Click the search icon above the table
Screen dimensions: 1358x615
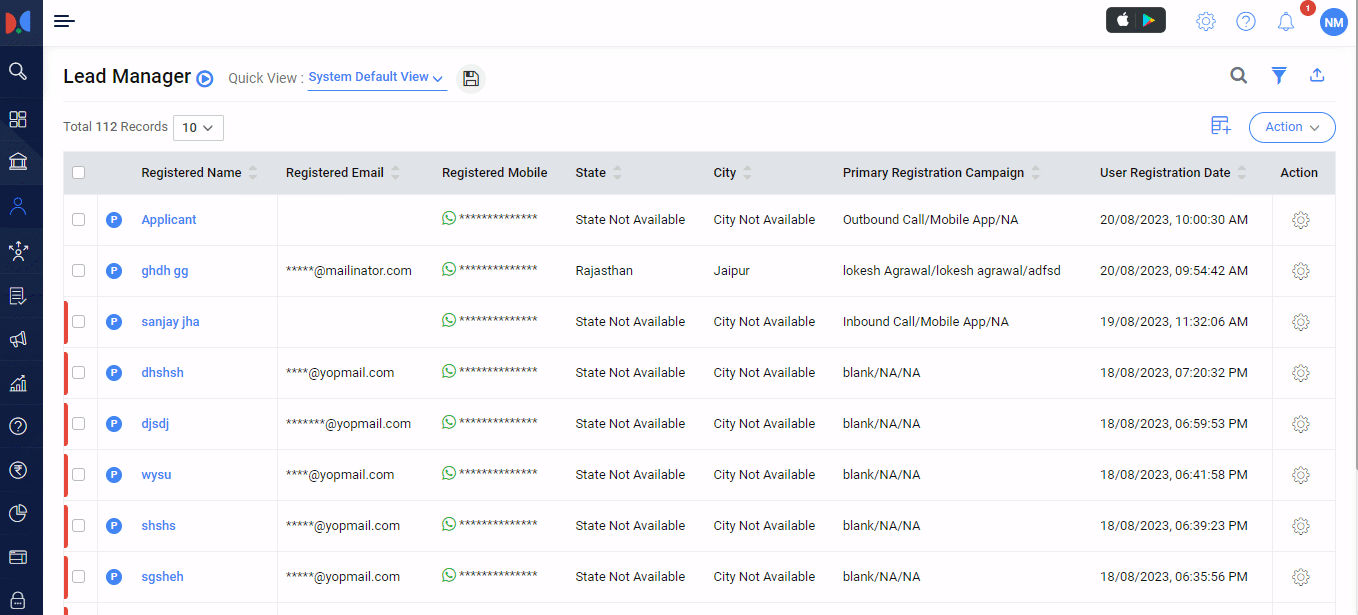pyautogui.click(x=1238, y=75)
